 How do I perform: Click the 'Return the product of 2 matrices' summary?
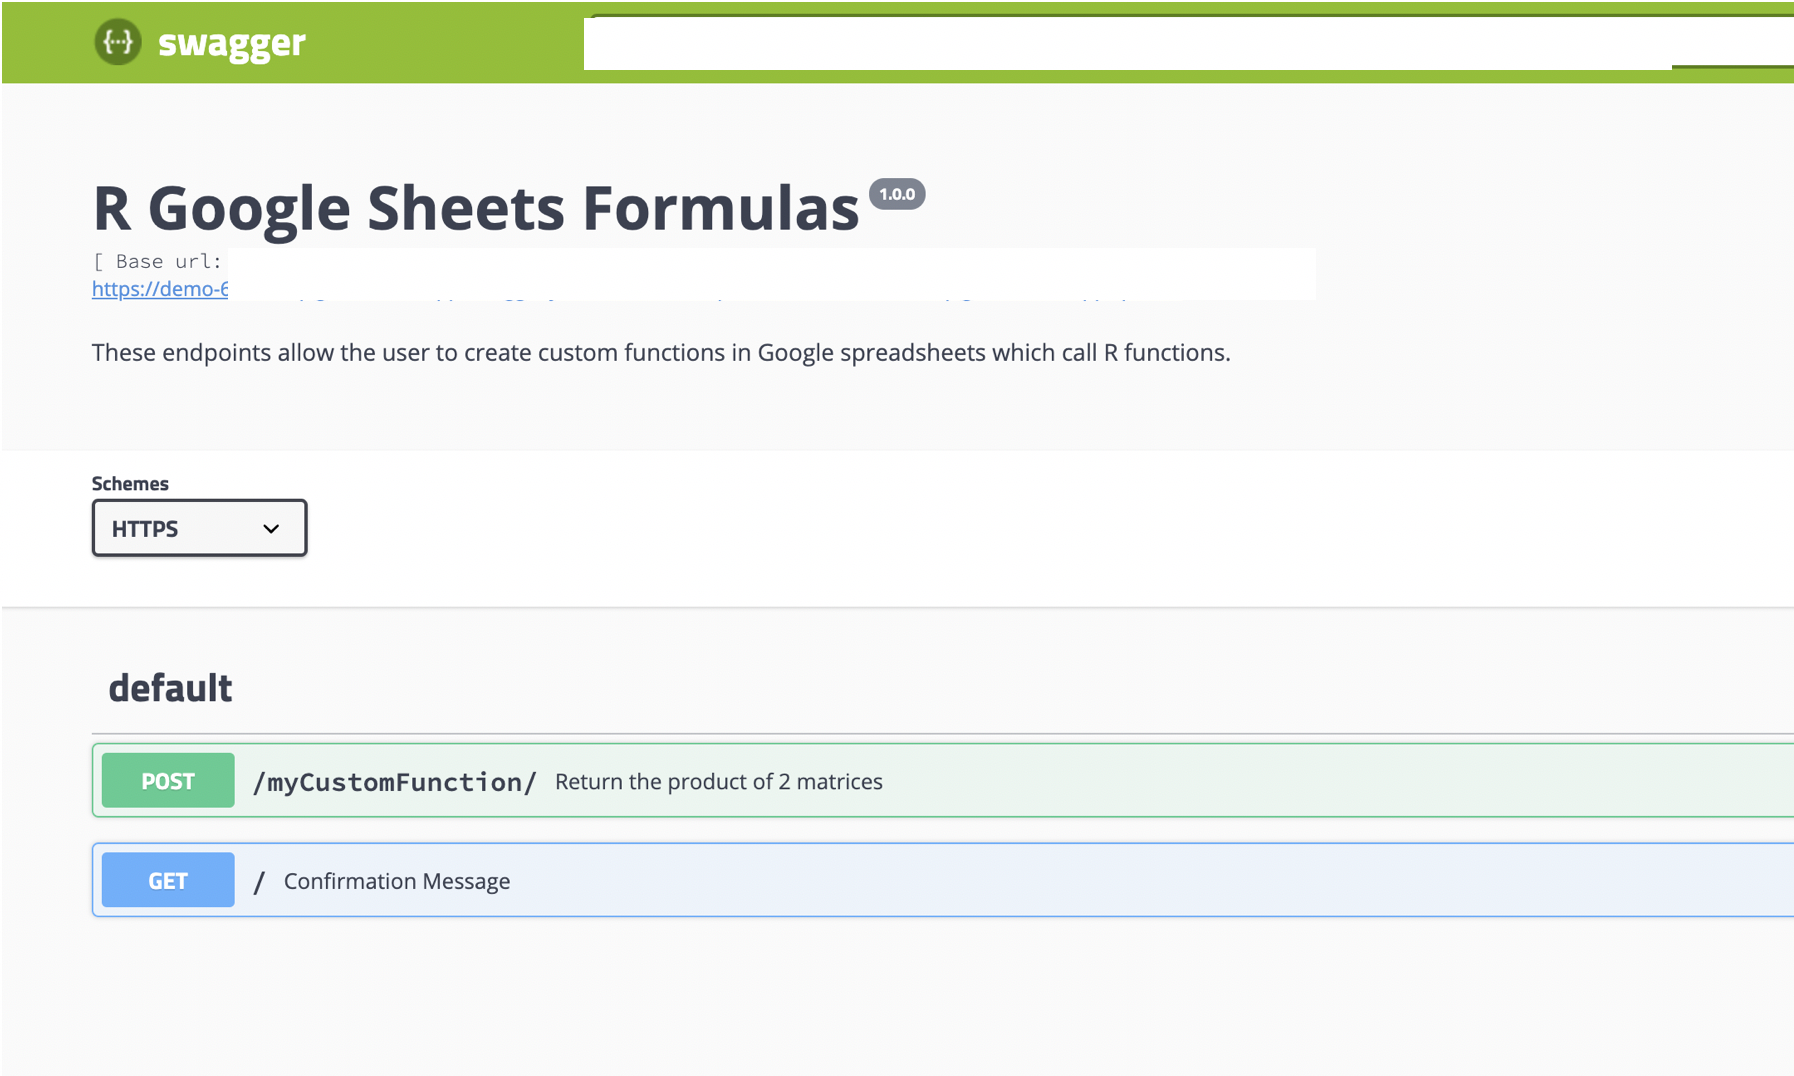tap(719, 782)
